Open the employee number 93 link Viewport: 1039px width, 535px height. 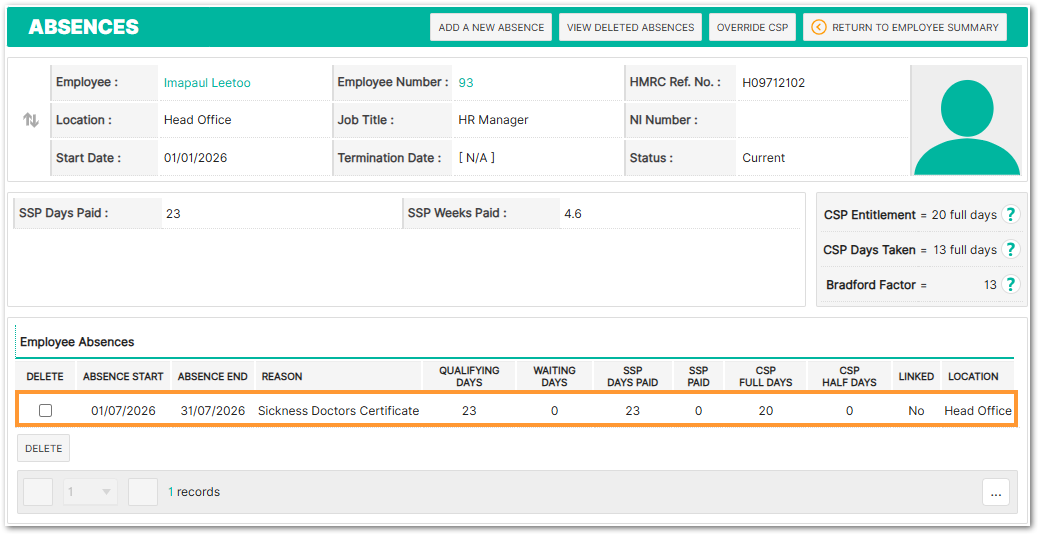click(x=466, y=83)
